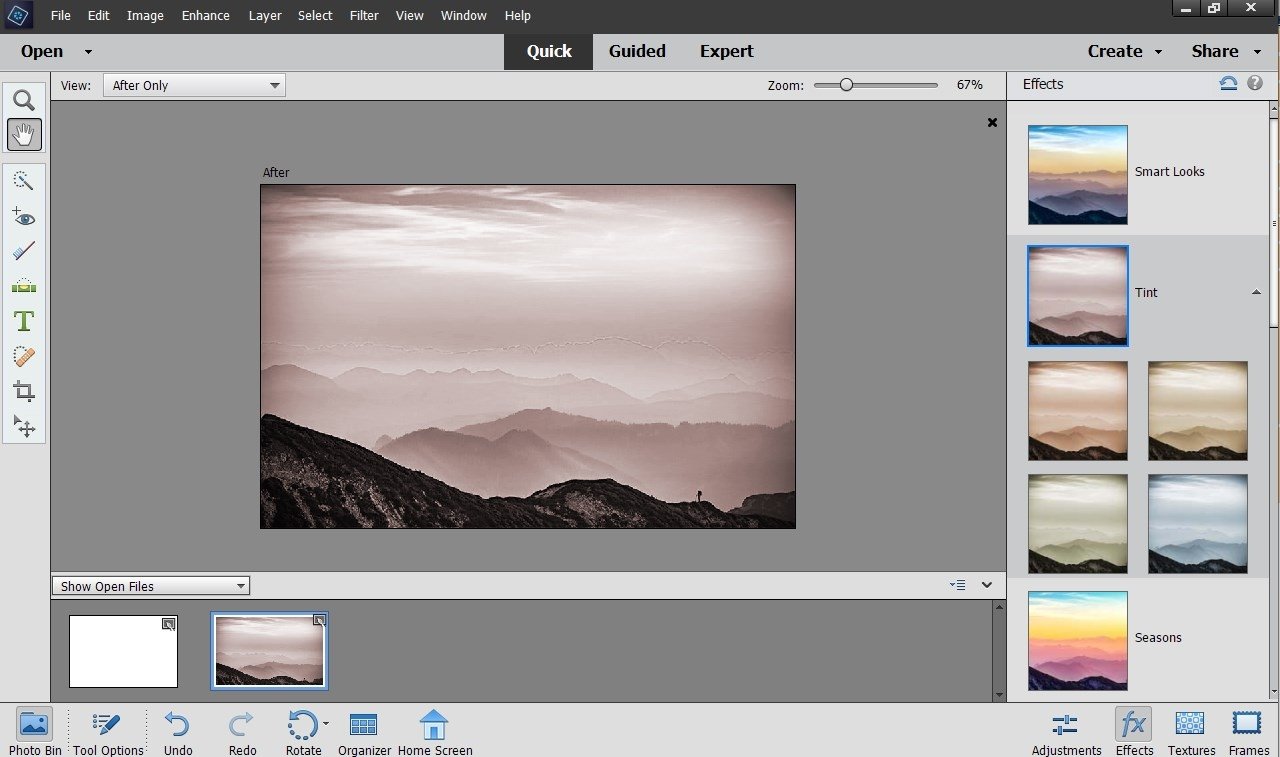Select the Whiten Teeth tool

(x=24, y=250)
